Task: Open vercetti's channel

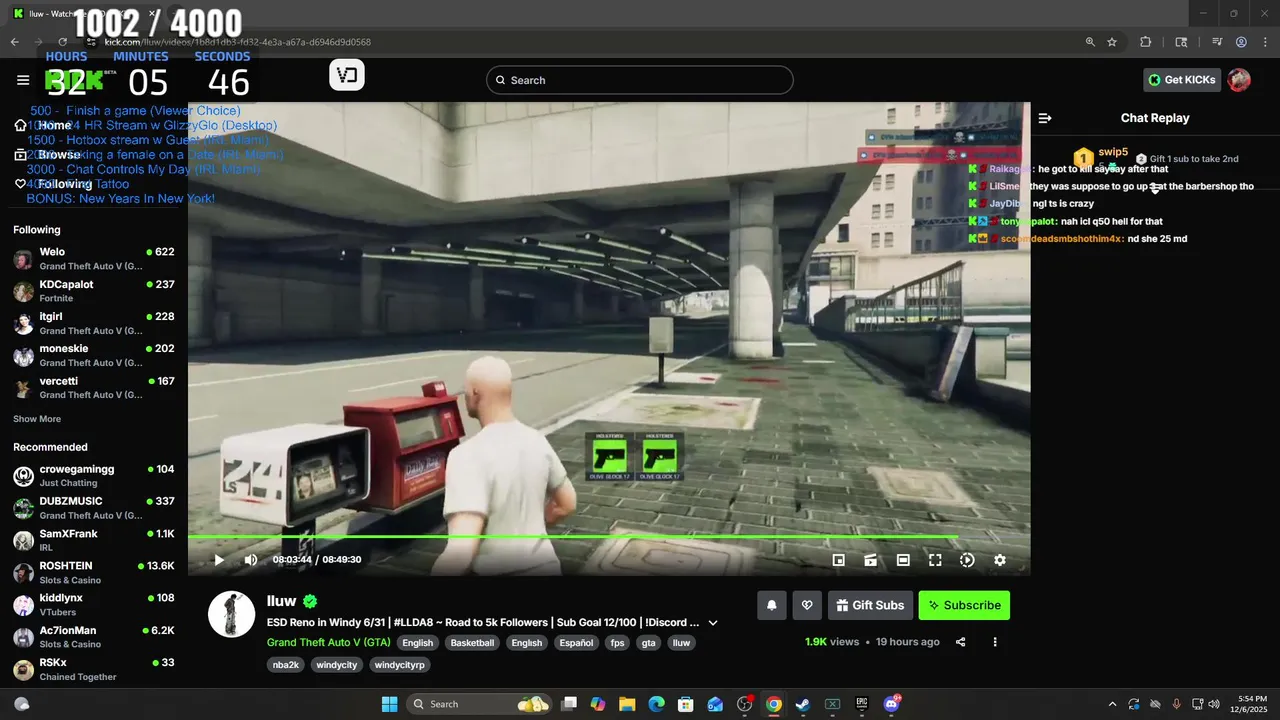Action: (94, 388)
